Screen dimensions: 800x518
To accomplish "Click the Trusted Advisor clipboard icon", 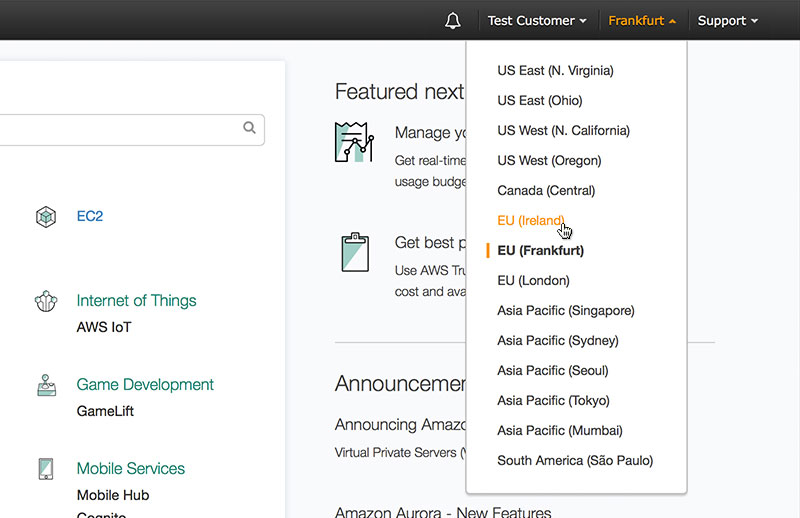I will tap(355, 252).
